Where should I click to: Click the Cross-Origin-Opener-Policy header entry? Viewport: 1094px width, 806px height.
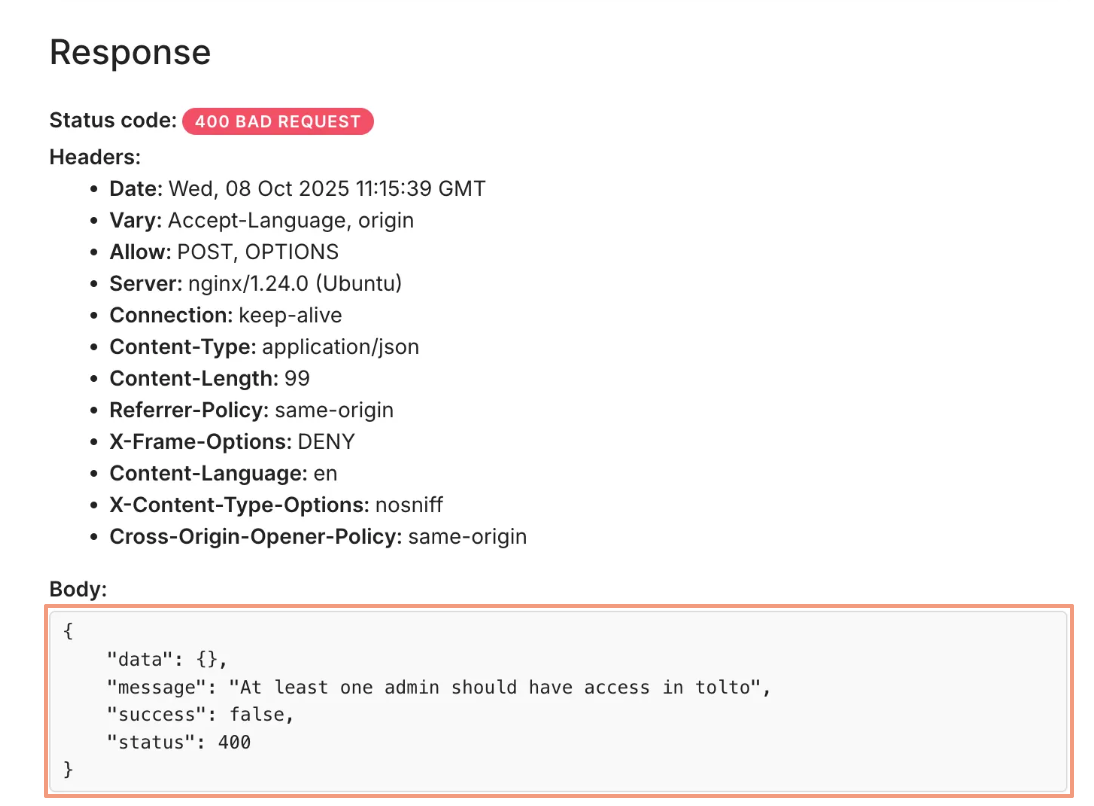(x=318, y=537)
